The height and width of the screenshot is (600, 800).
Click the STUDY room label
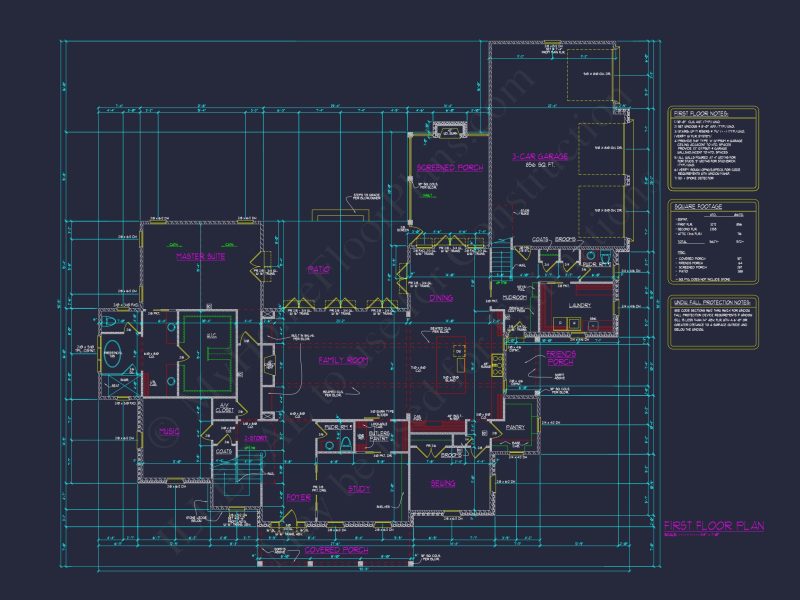[x=359, y=489]
